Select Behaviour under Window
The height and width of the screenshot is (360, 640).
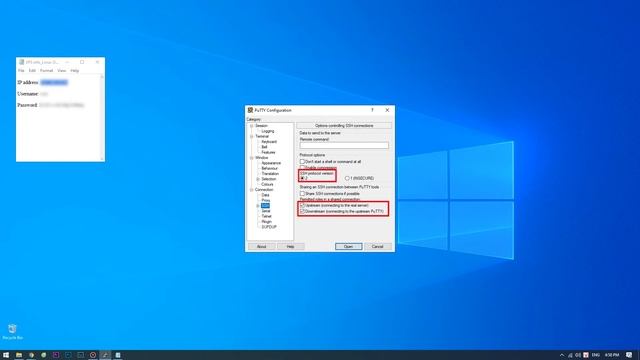[x=269, y=168]
